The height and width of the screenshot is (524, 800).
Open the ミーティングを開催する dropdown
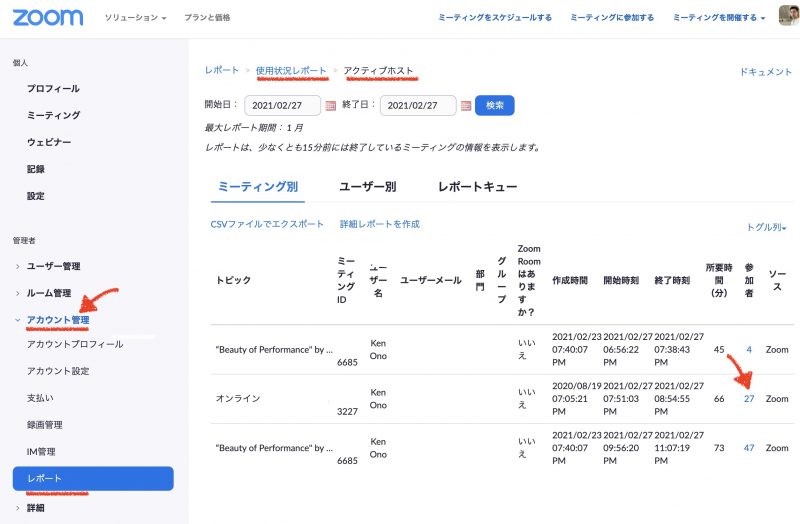(719, 18)
